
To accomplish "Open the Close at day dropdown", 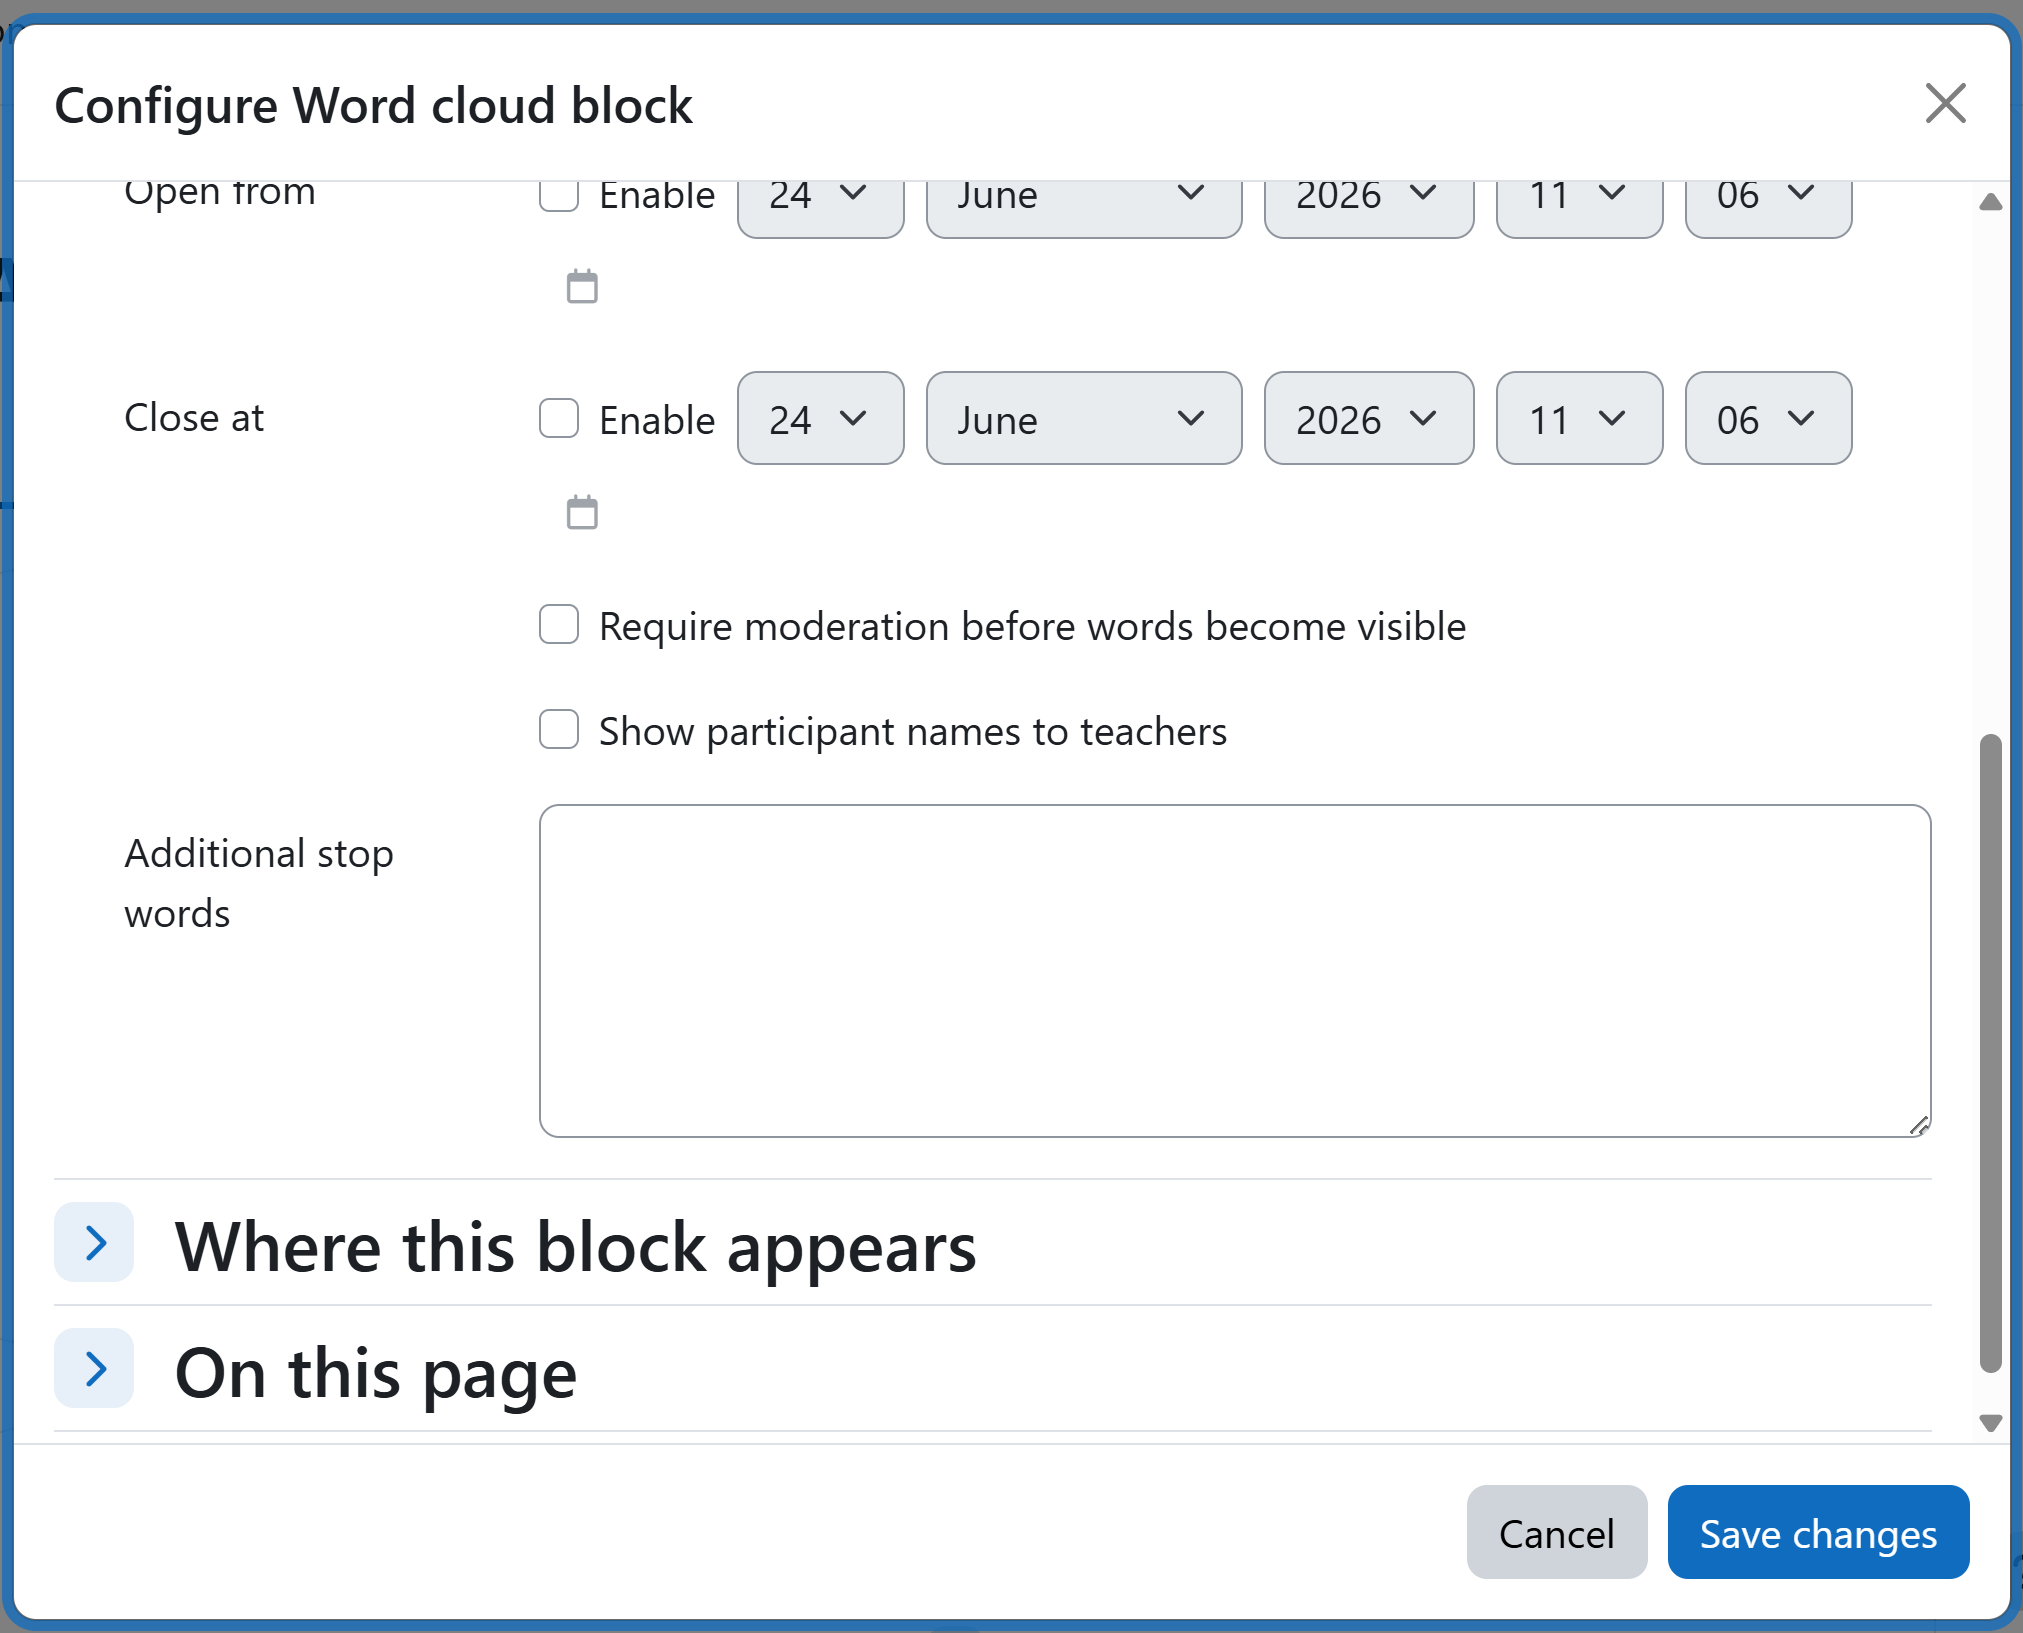I will pos(821,418).
